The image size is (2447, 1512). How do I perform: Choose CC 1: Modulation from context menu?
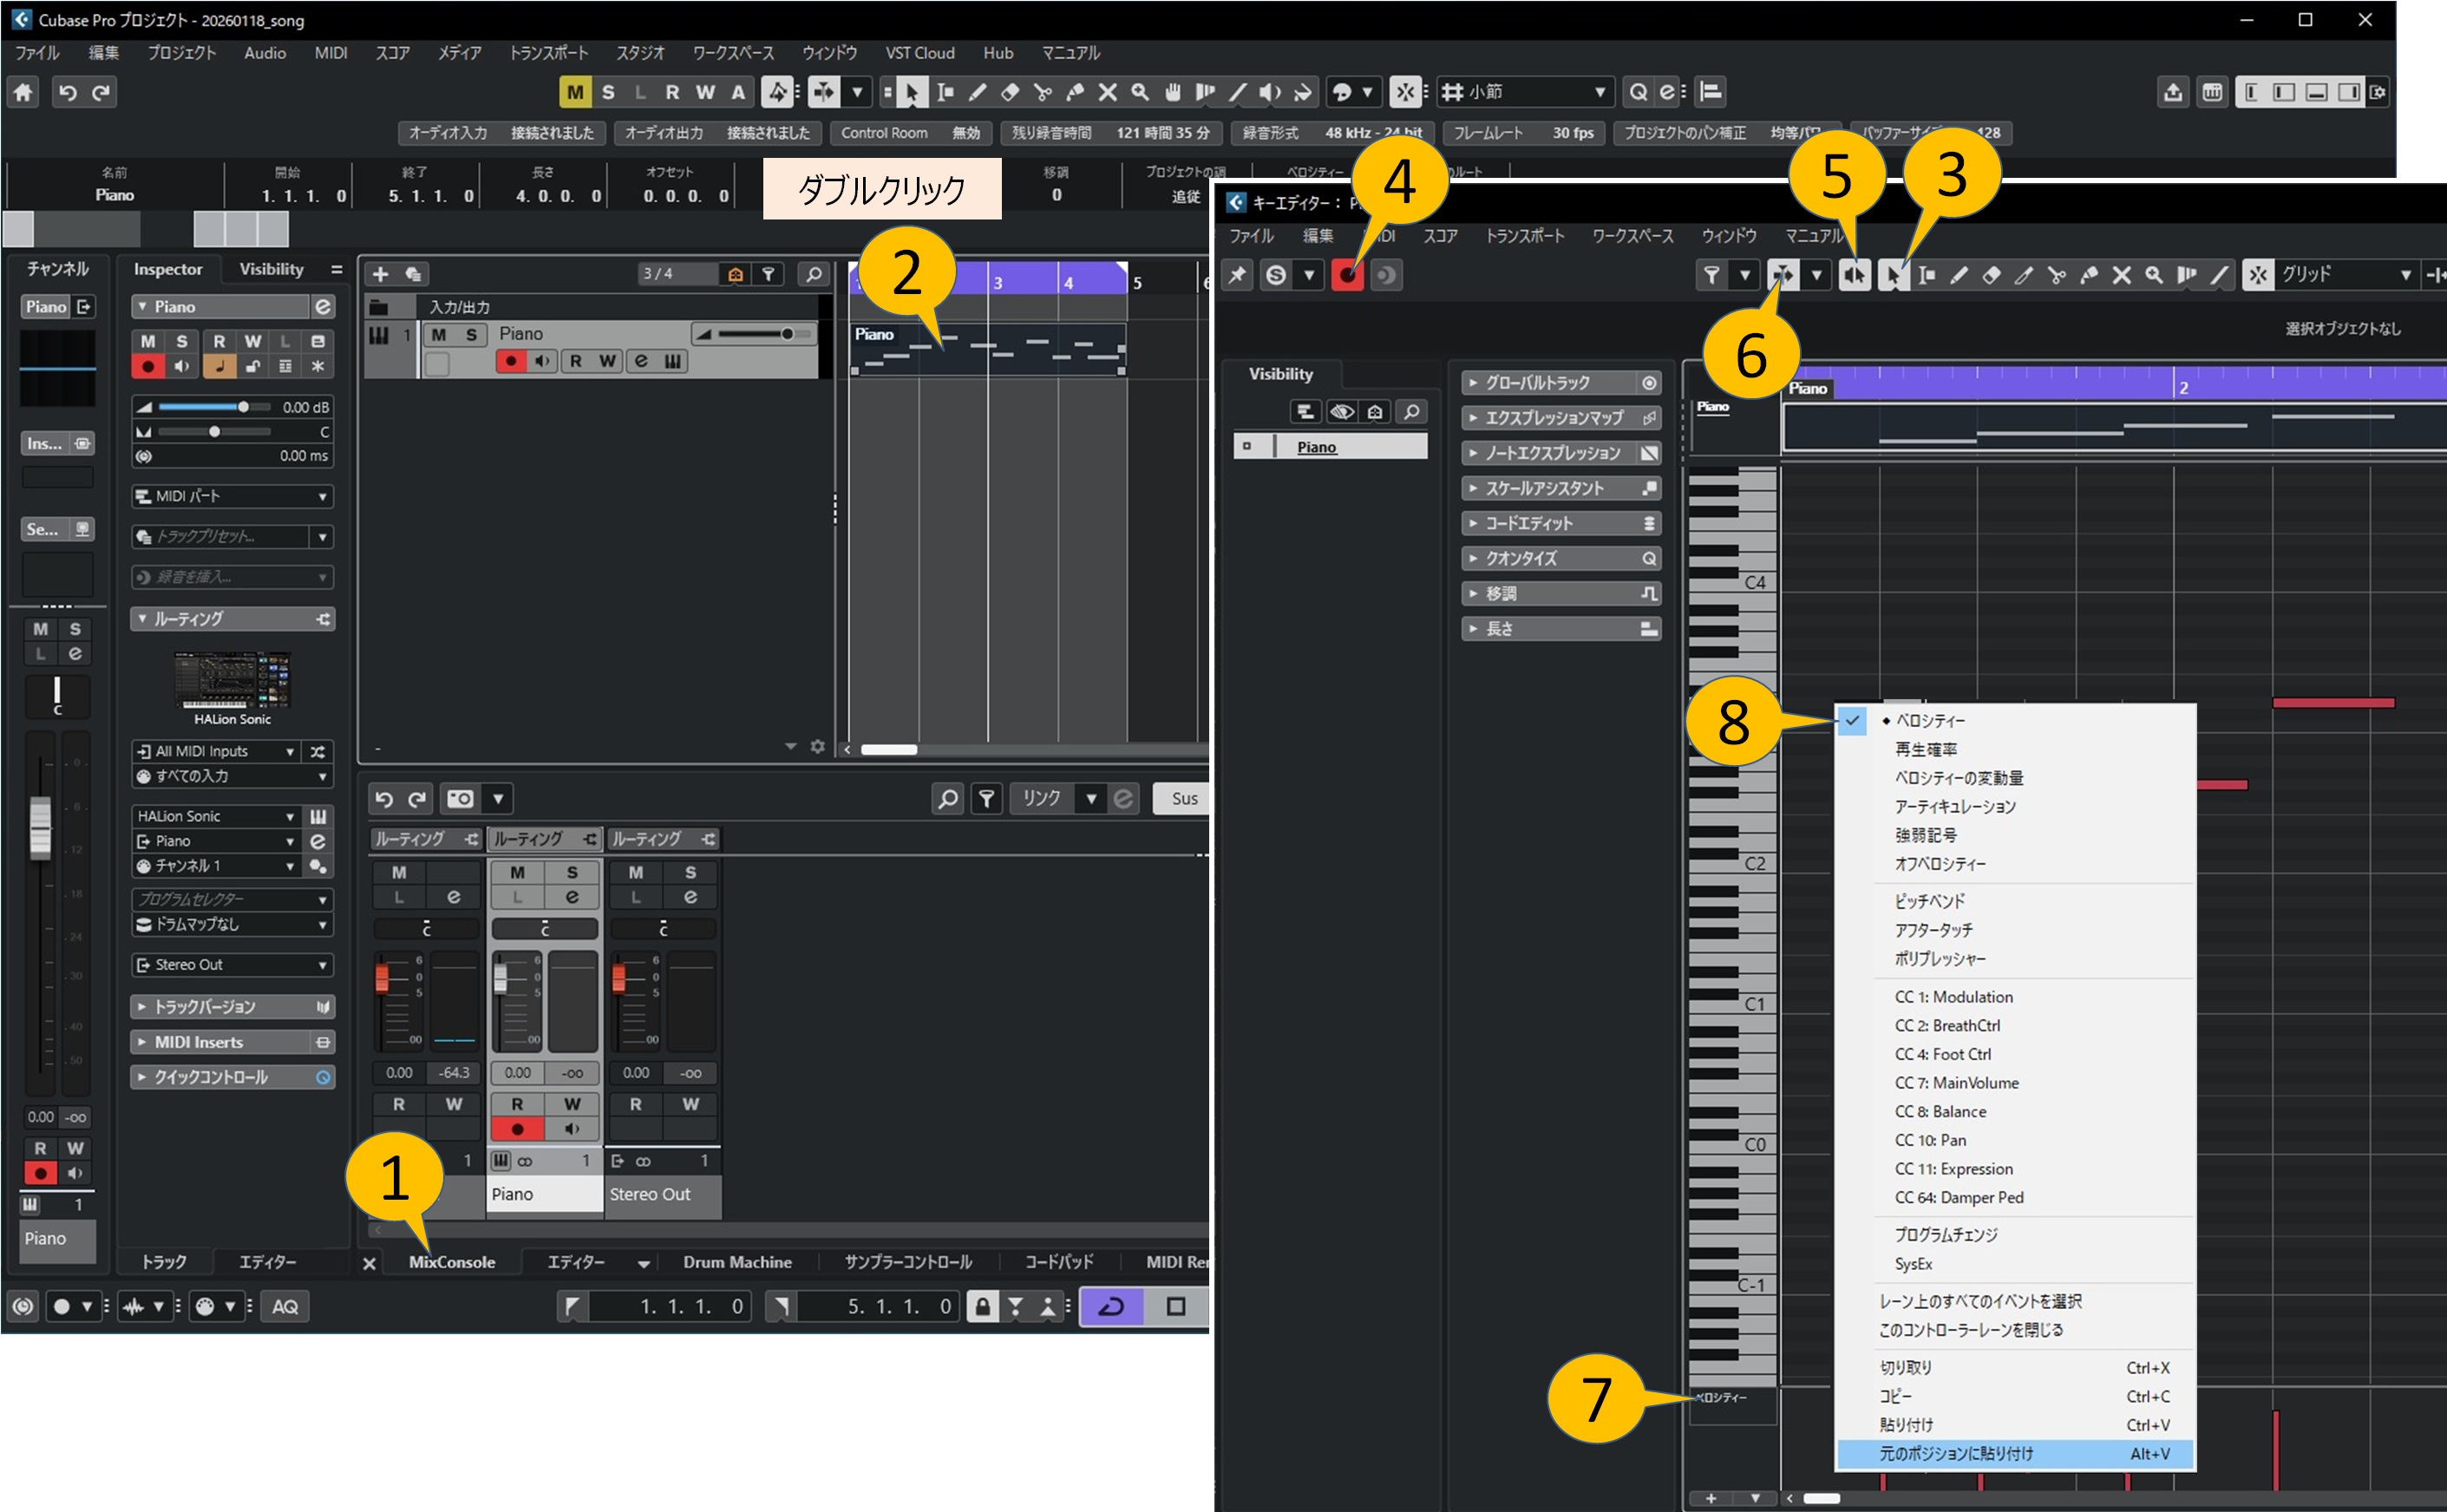click(1953, 997)
